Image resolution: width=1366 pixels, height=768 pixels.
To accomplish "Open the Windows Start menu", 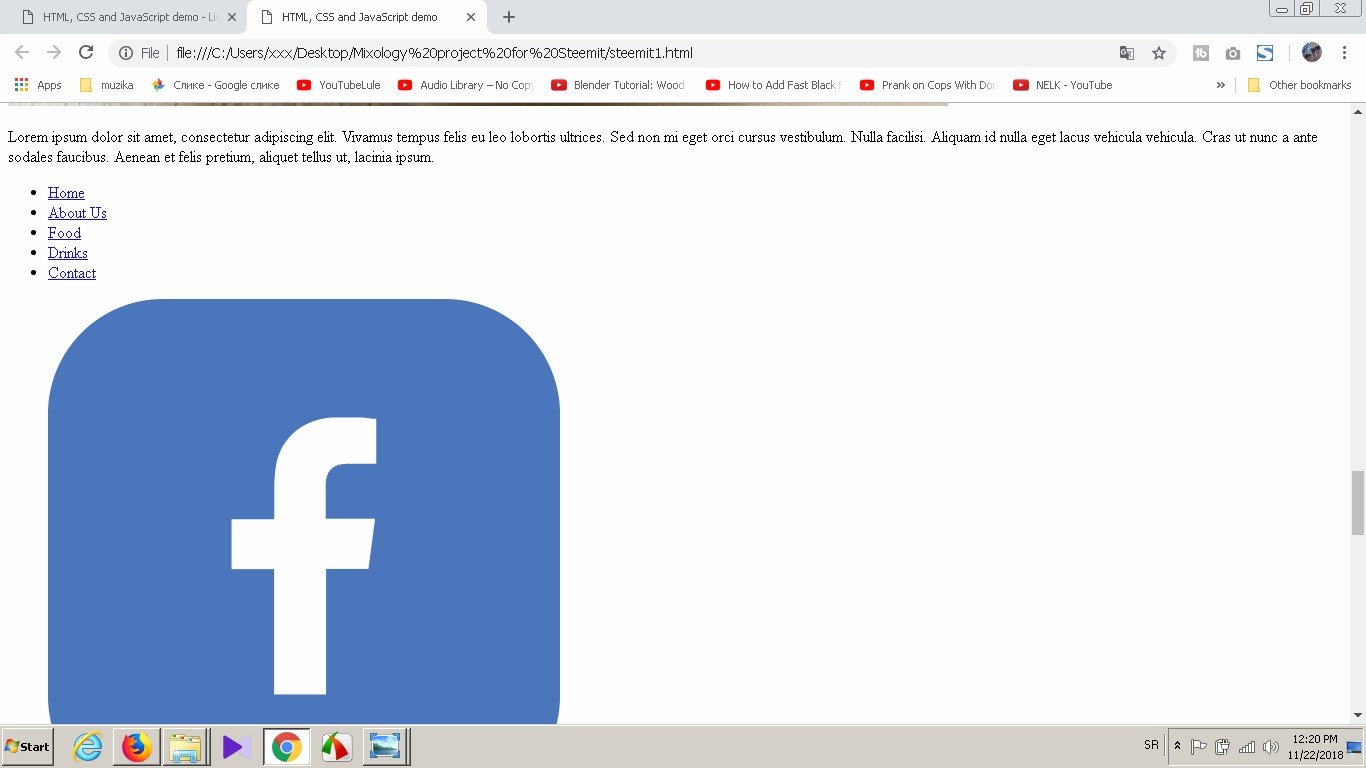I will coord(27,747).
